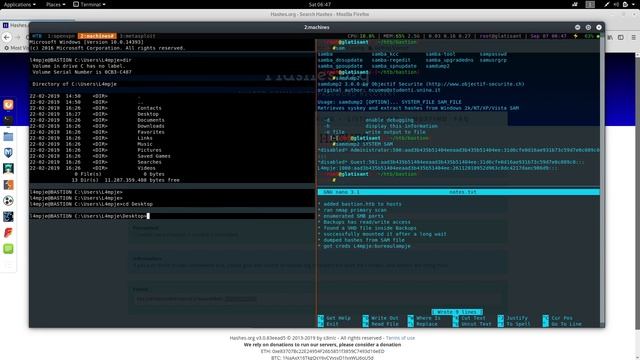Image resolution: width=640 pixels, height=360 pixels.
Task: Launch the red F icon in the dock
Action: [8, 233]
